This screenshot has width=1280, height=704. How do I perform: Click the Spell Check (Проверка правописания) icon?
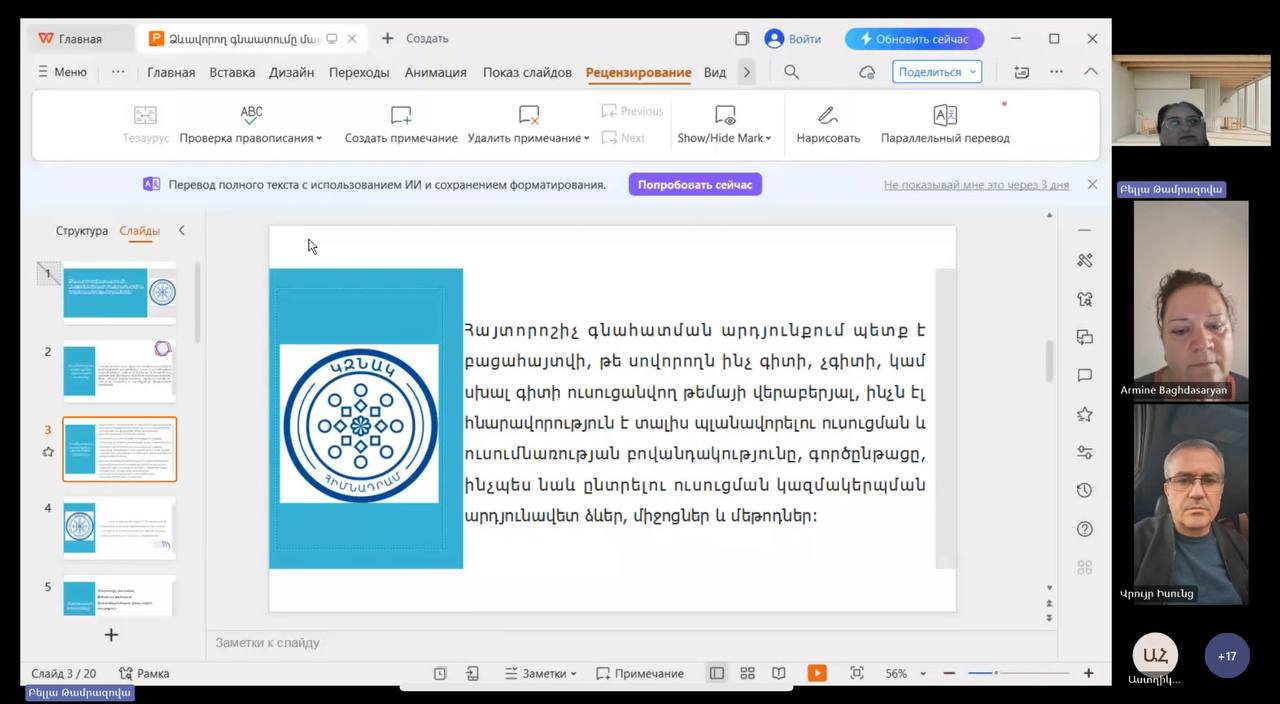click(x=251, y=114)
